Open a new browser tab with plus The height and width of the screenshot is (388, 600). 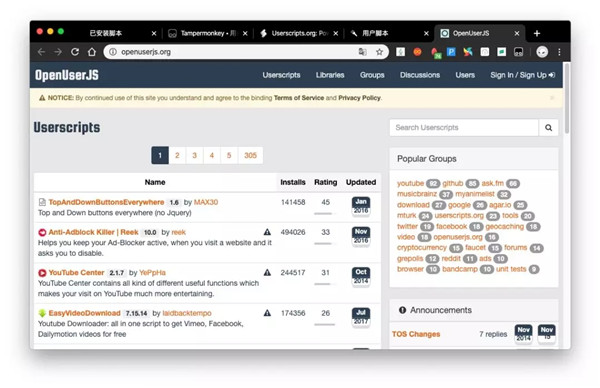coord(536,34)
